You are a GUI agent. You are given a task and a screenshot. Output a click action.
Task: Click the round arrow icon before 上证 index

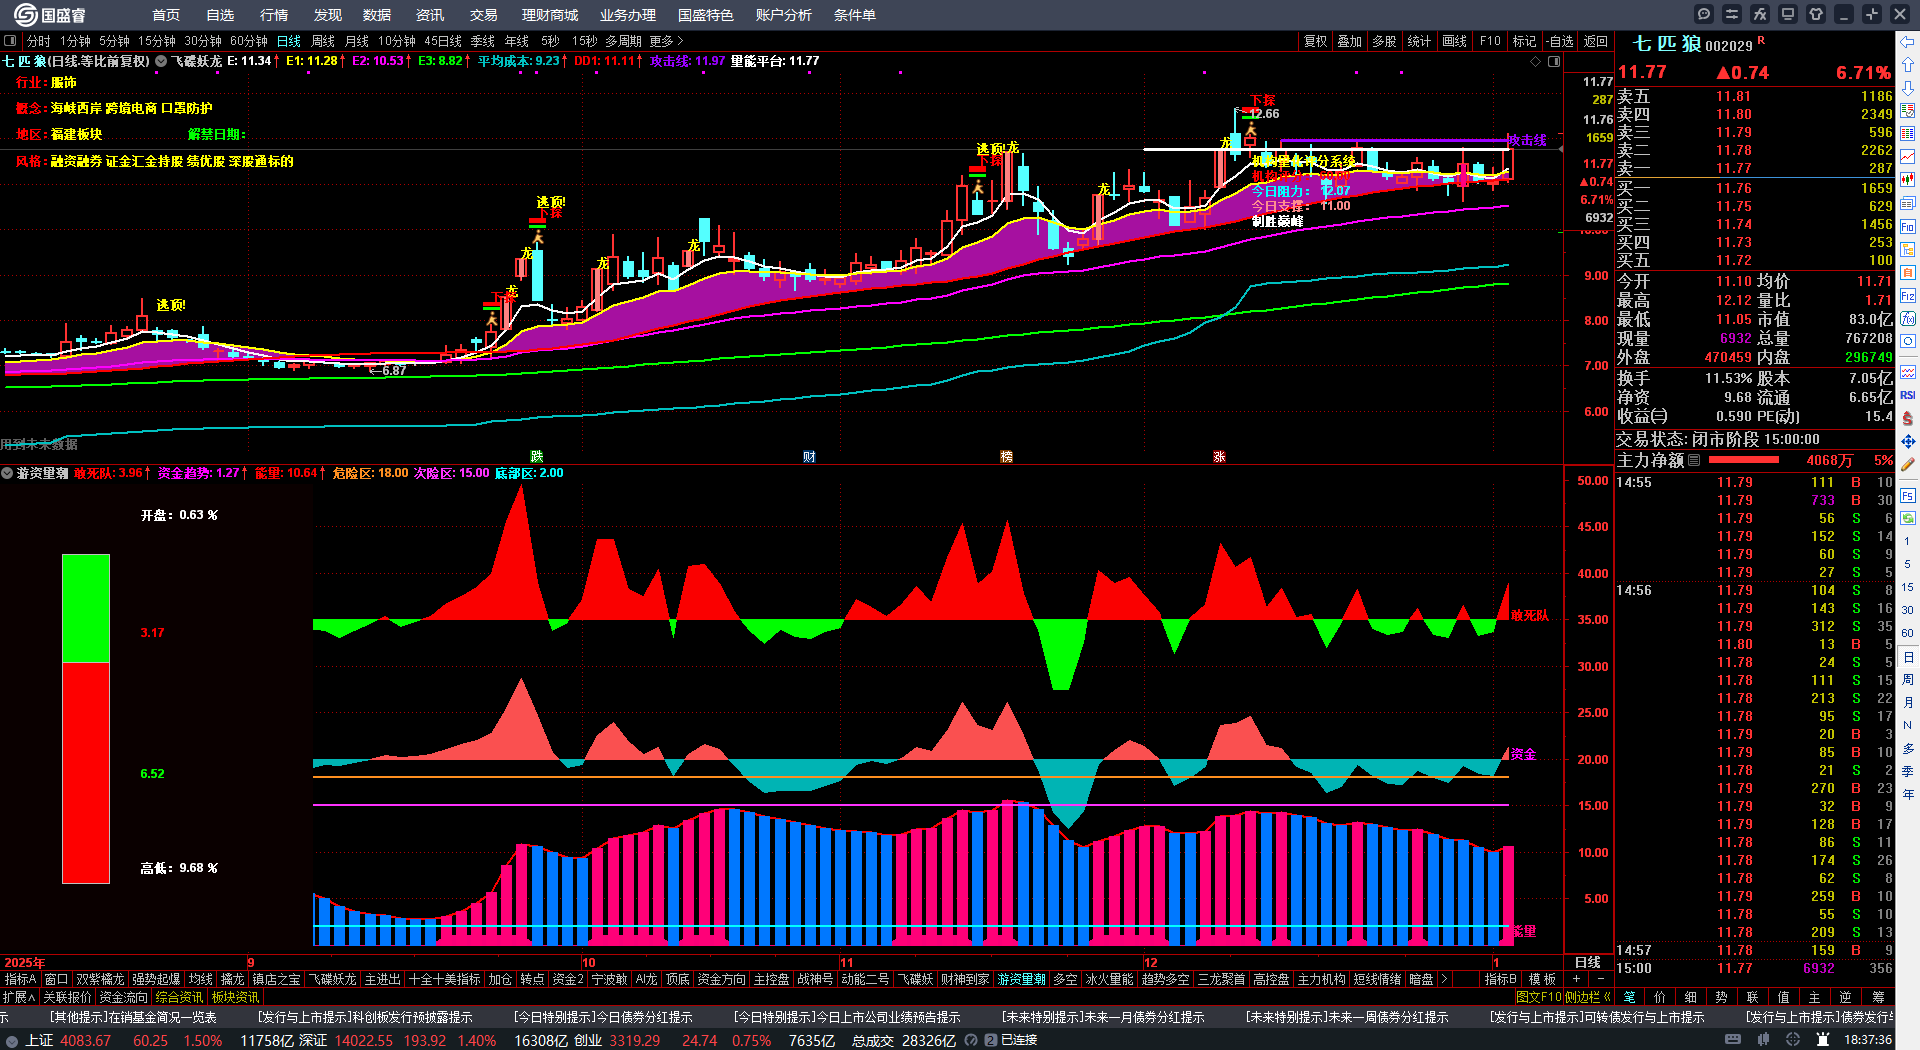12,1041
